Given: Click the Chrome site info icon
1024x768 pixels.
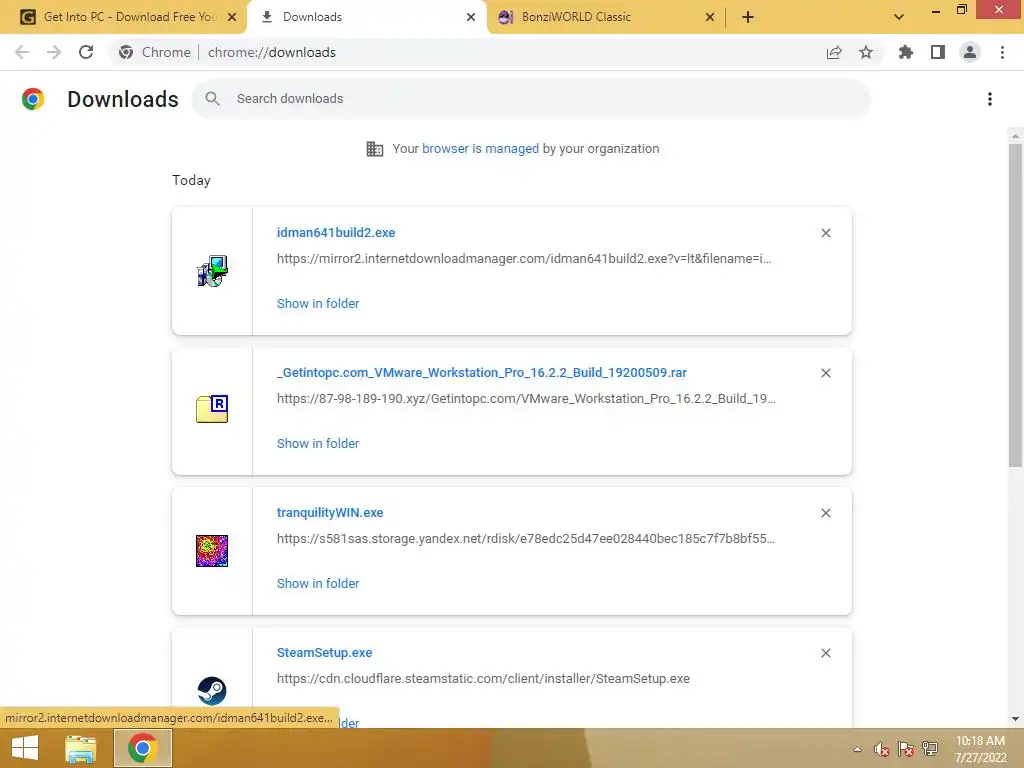Looking at the screenshot, I should click(x=126, y=52).
